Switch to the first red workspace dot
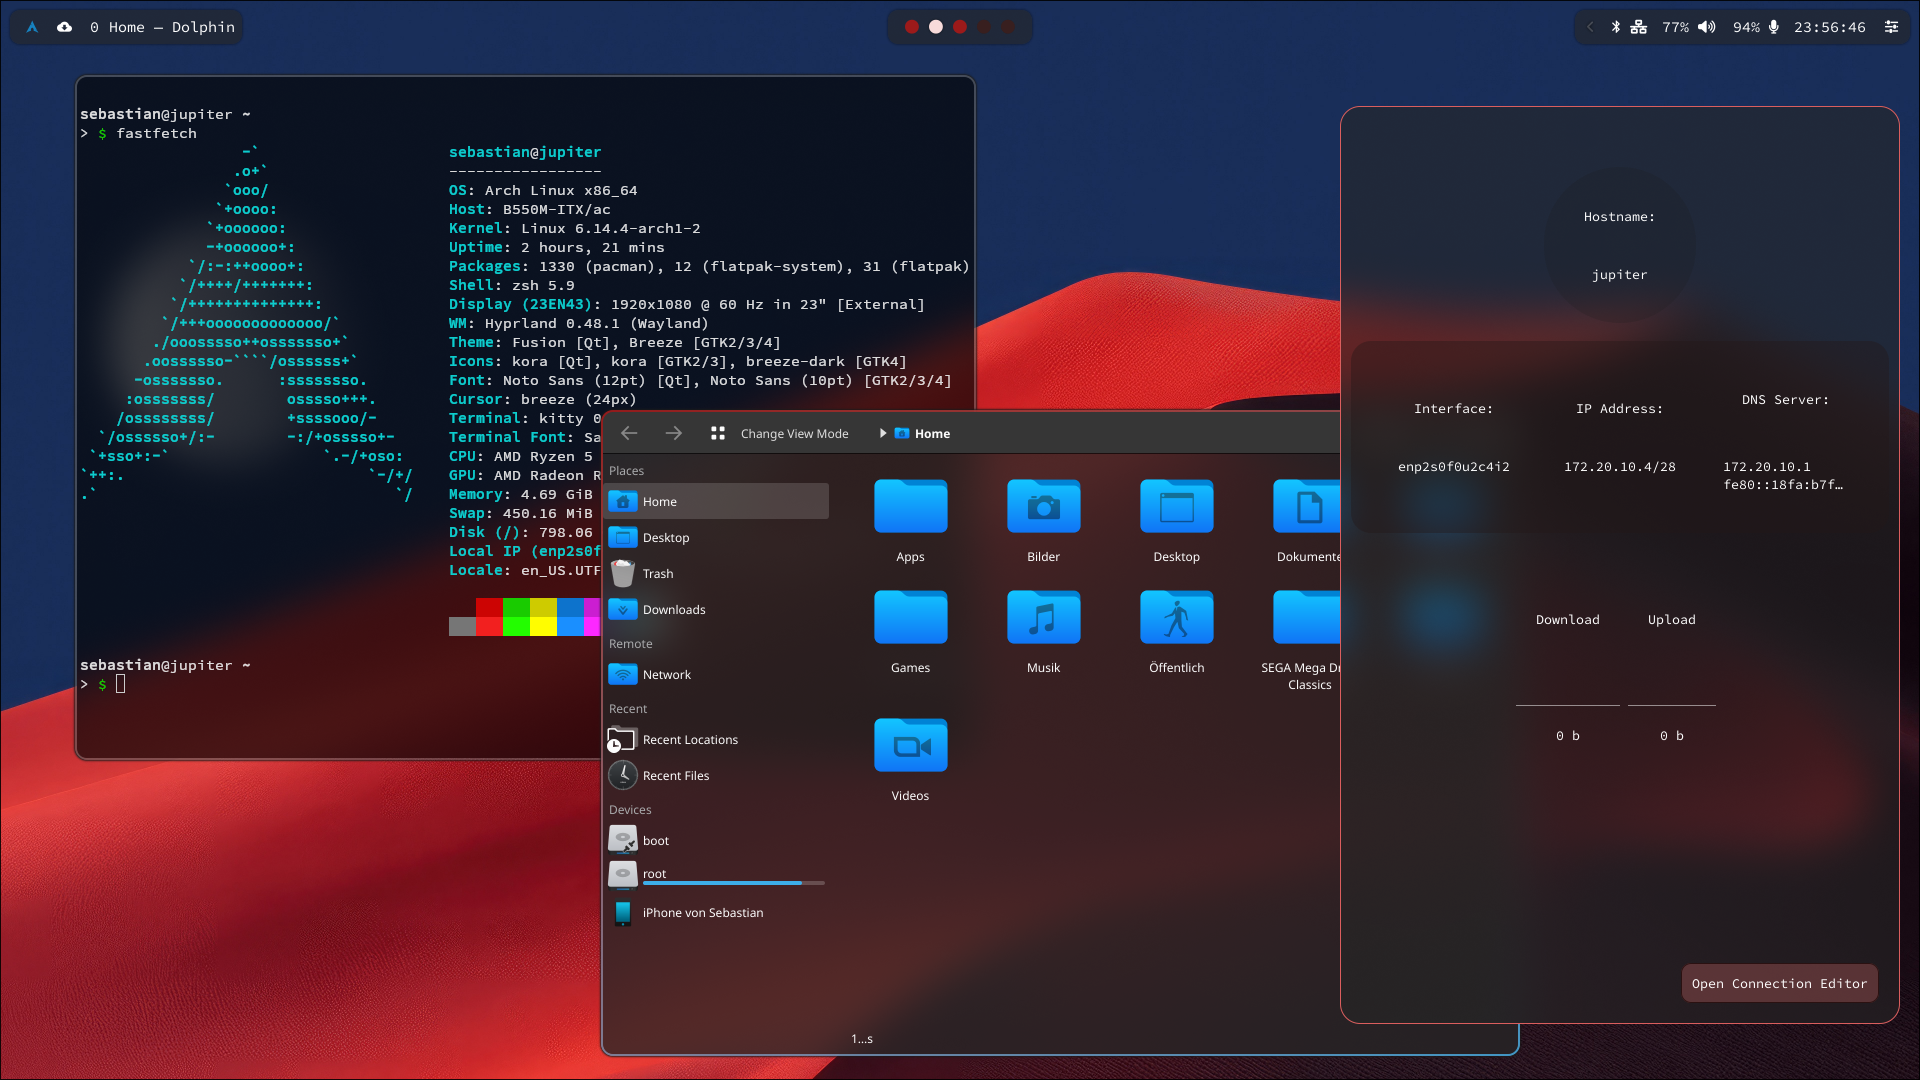The width and height of the screenshot is (1920, 1080). [912, 27]
